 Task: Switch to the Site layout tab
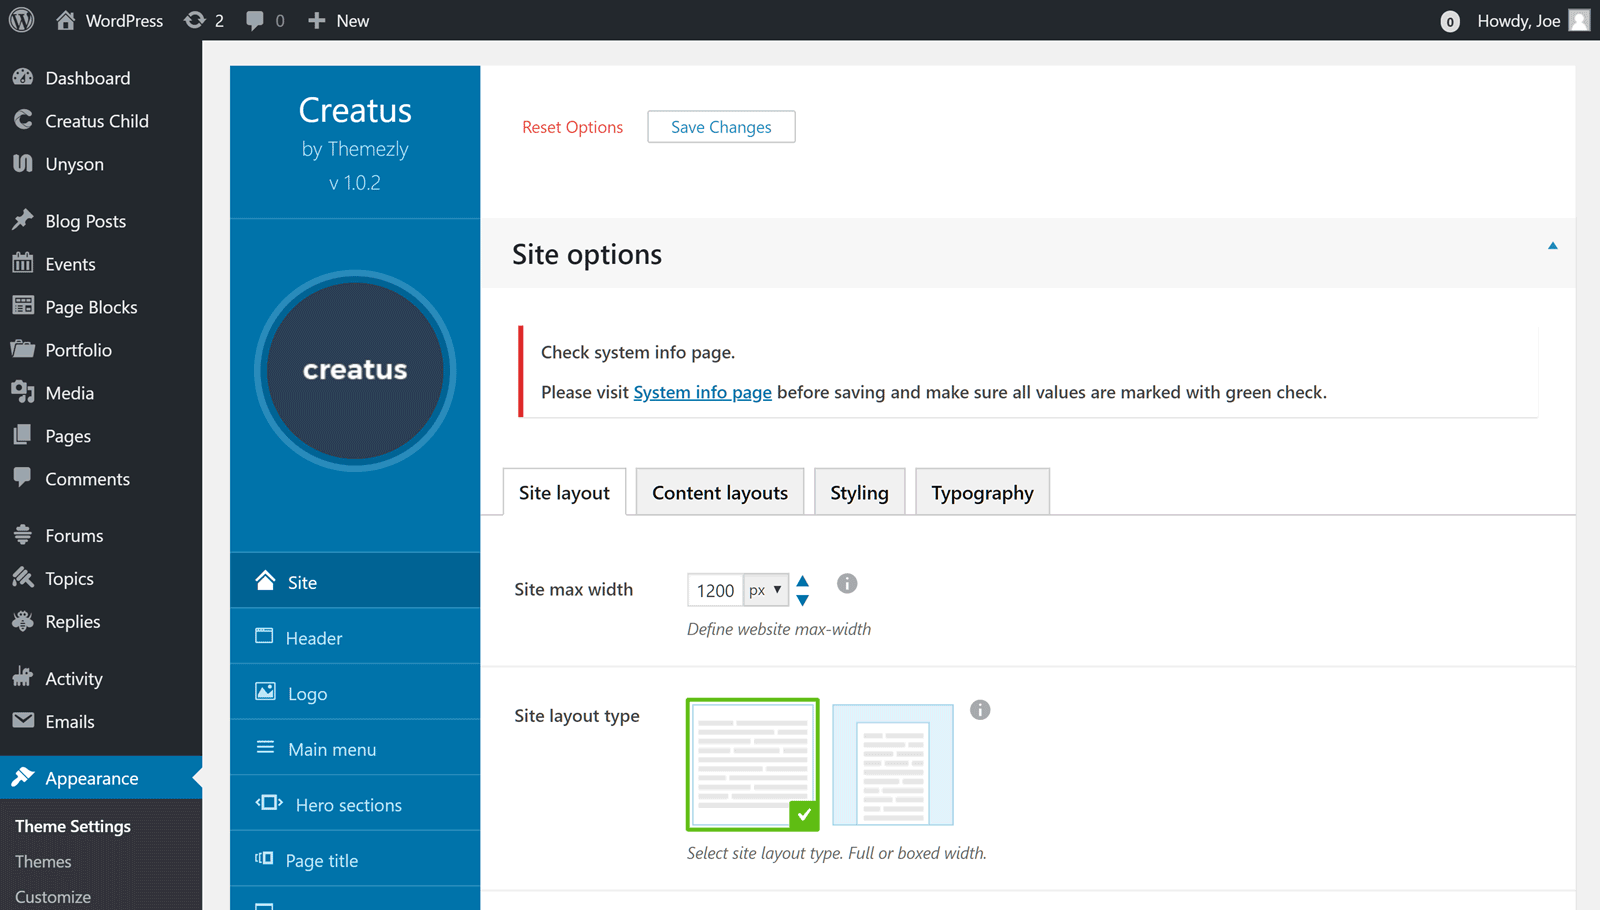[x=564, y=492]
